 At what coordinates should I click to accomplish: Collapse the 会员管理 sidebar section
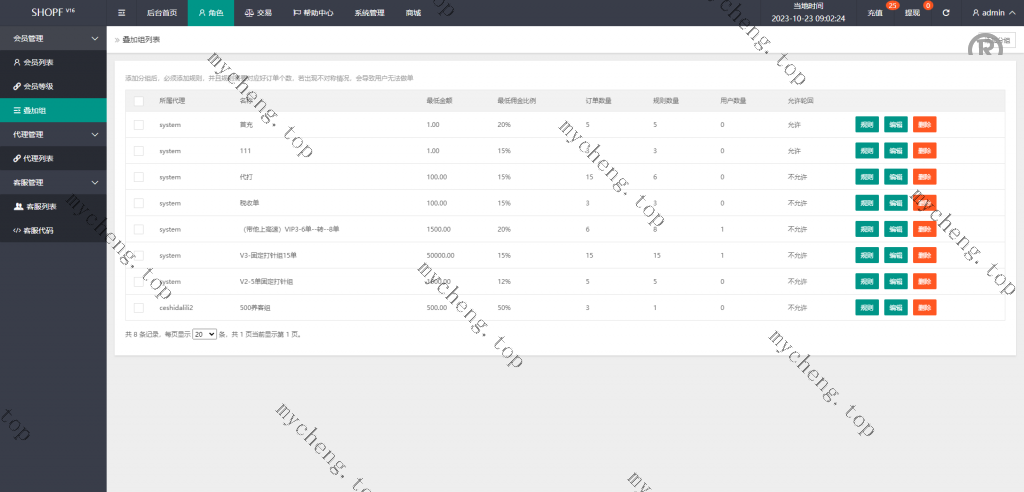point(53,38)
